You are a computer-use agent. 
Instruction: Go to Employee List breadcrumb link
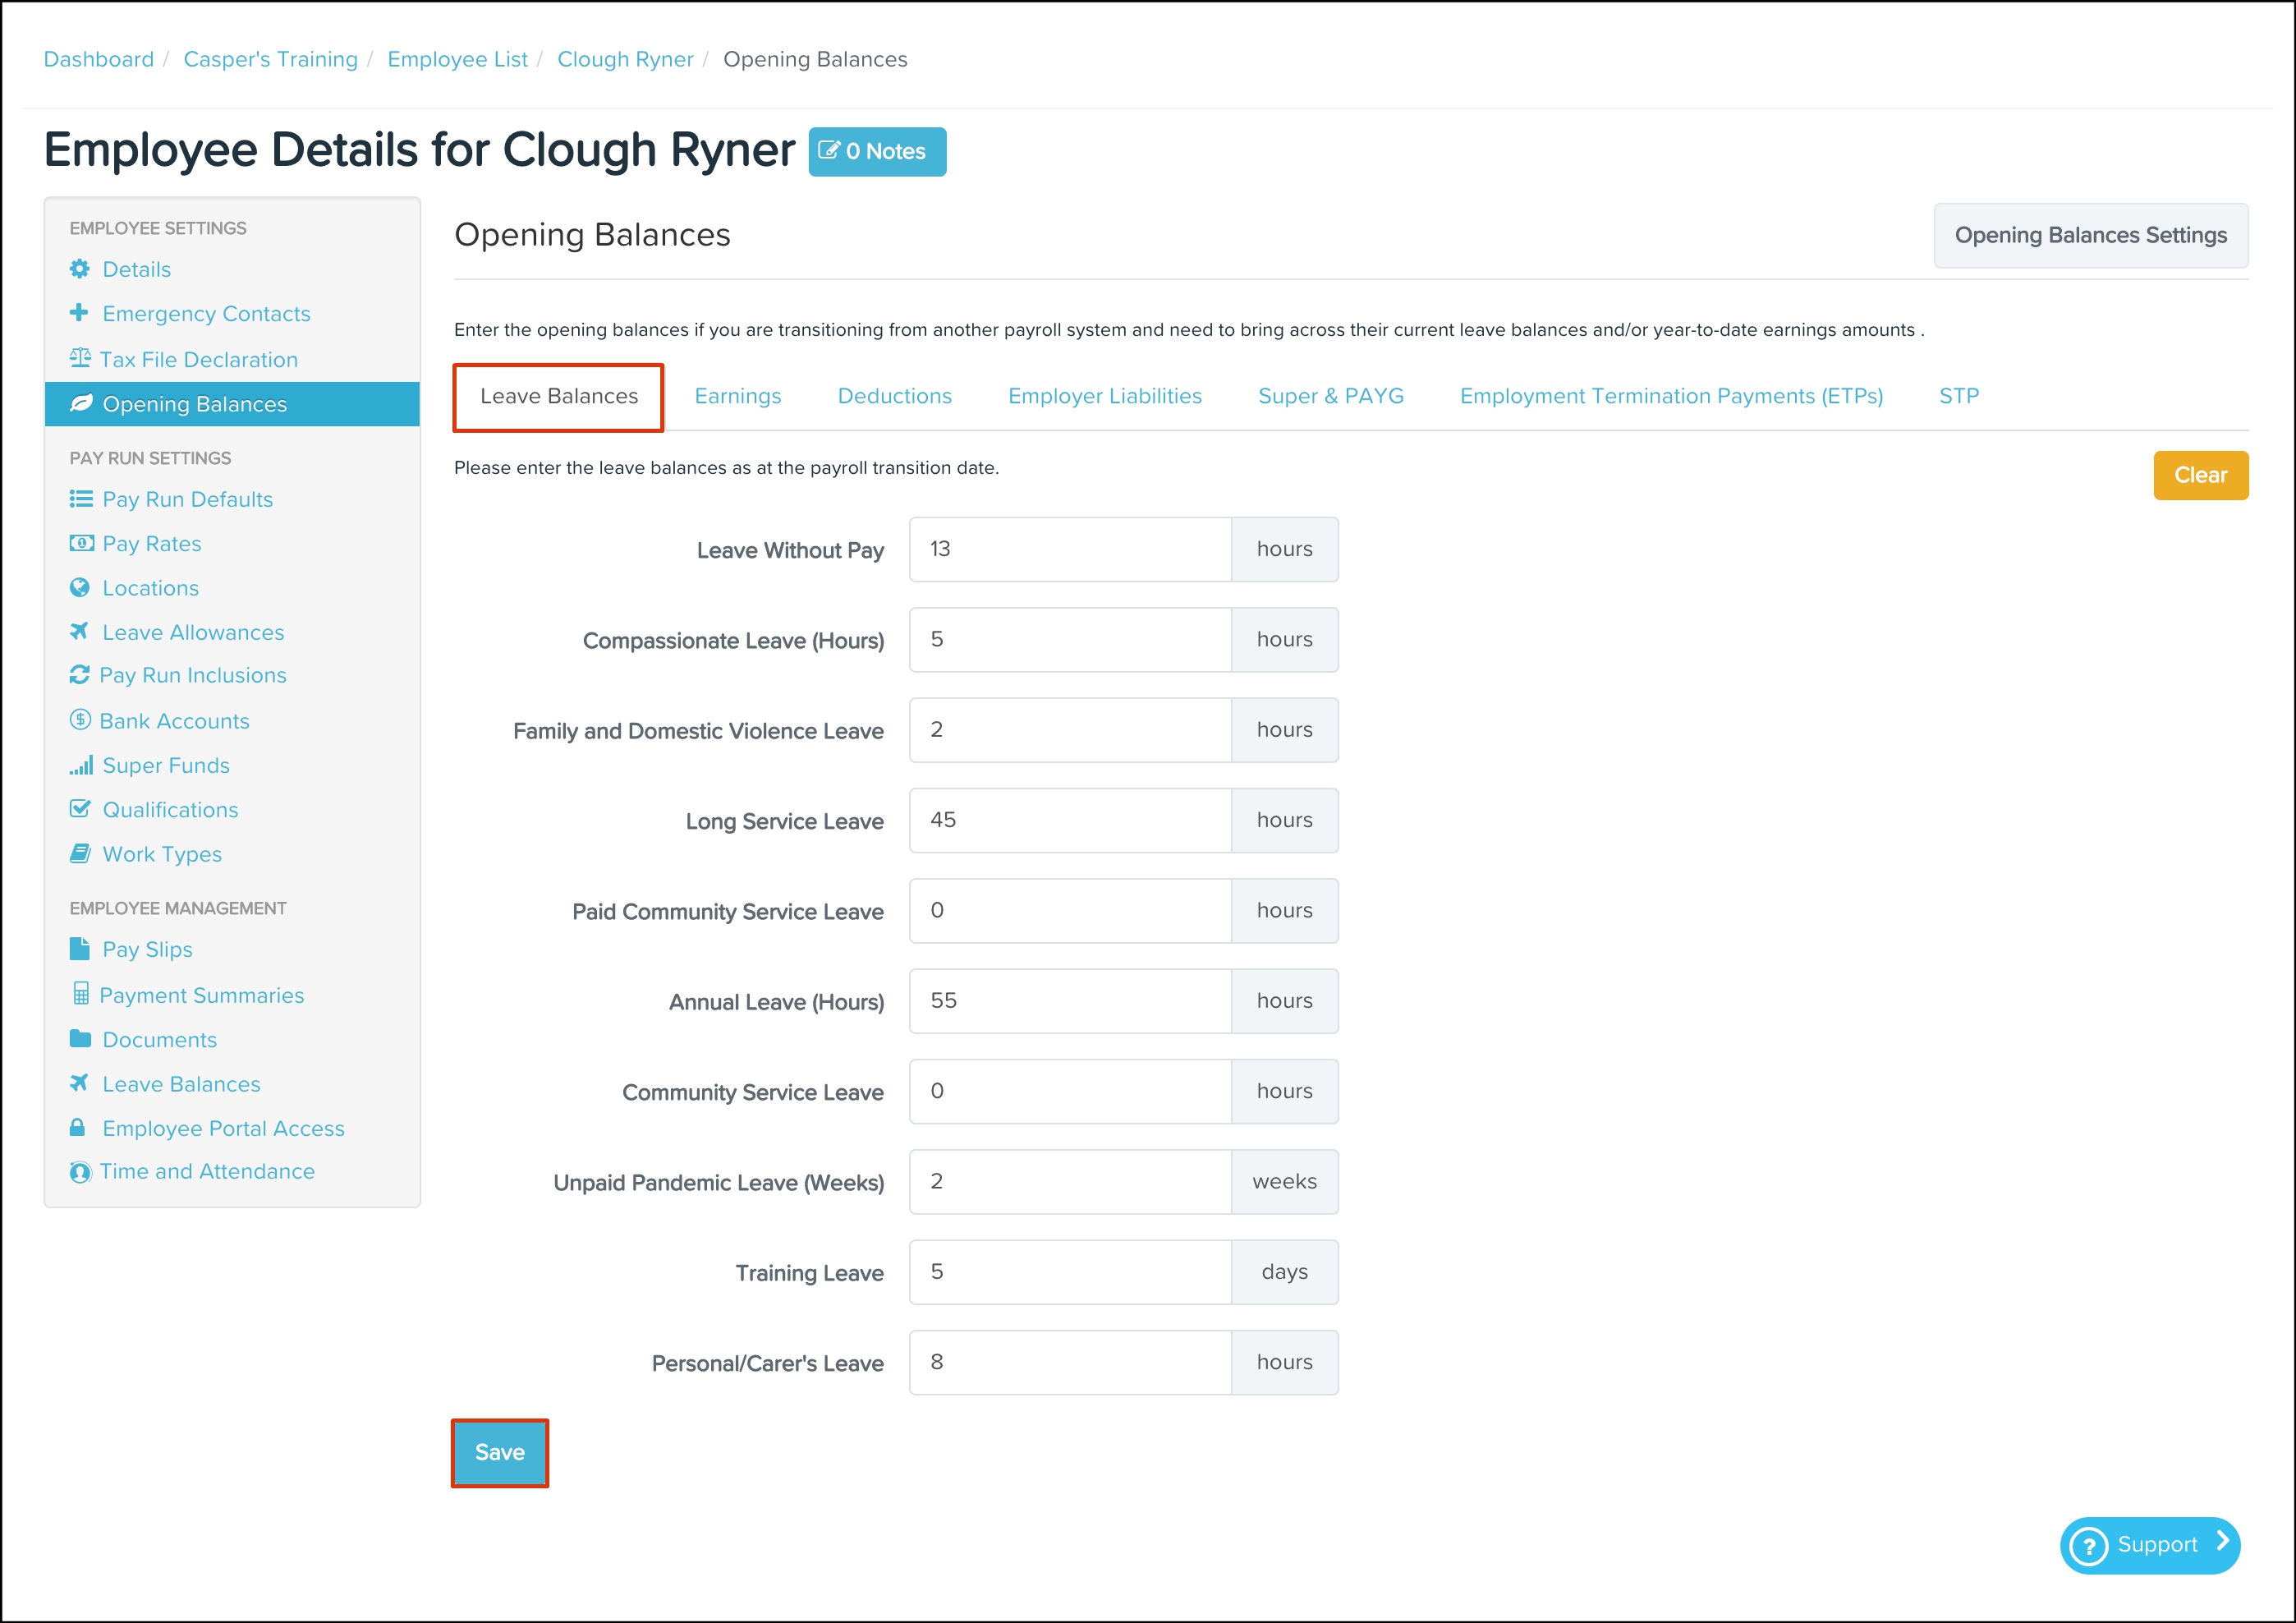coord(457,59)
